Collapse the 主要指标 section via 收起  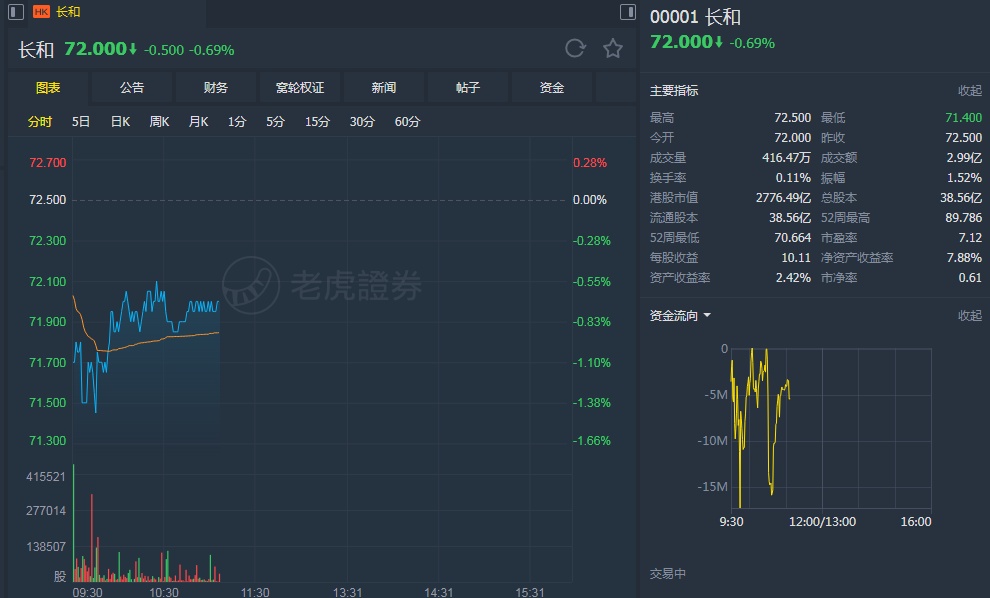point(970,90)
